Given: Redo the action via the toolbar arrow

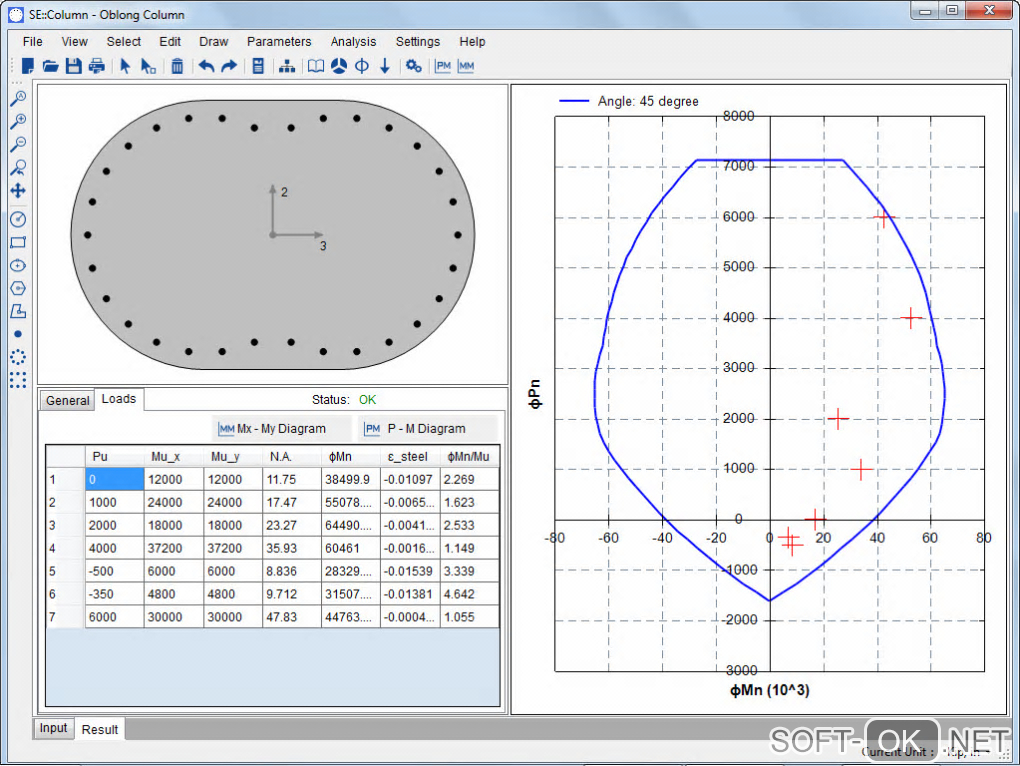Looking at the screenshot, I should (x=229, y=67).
